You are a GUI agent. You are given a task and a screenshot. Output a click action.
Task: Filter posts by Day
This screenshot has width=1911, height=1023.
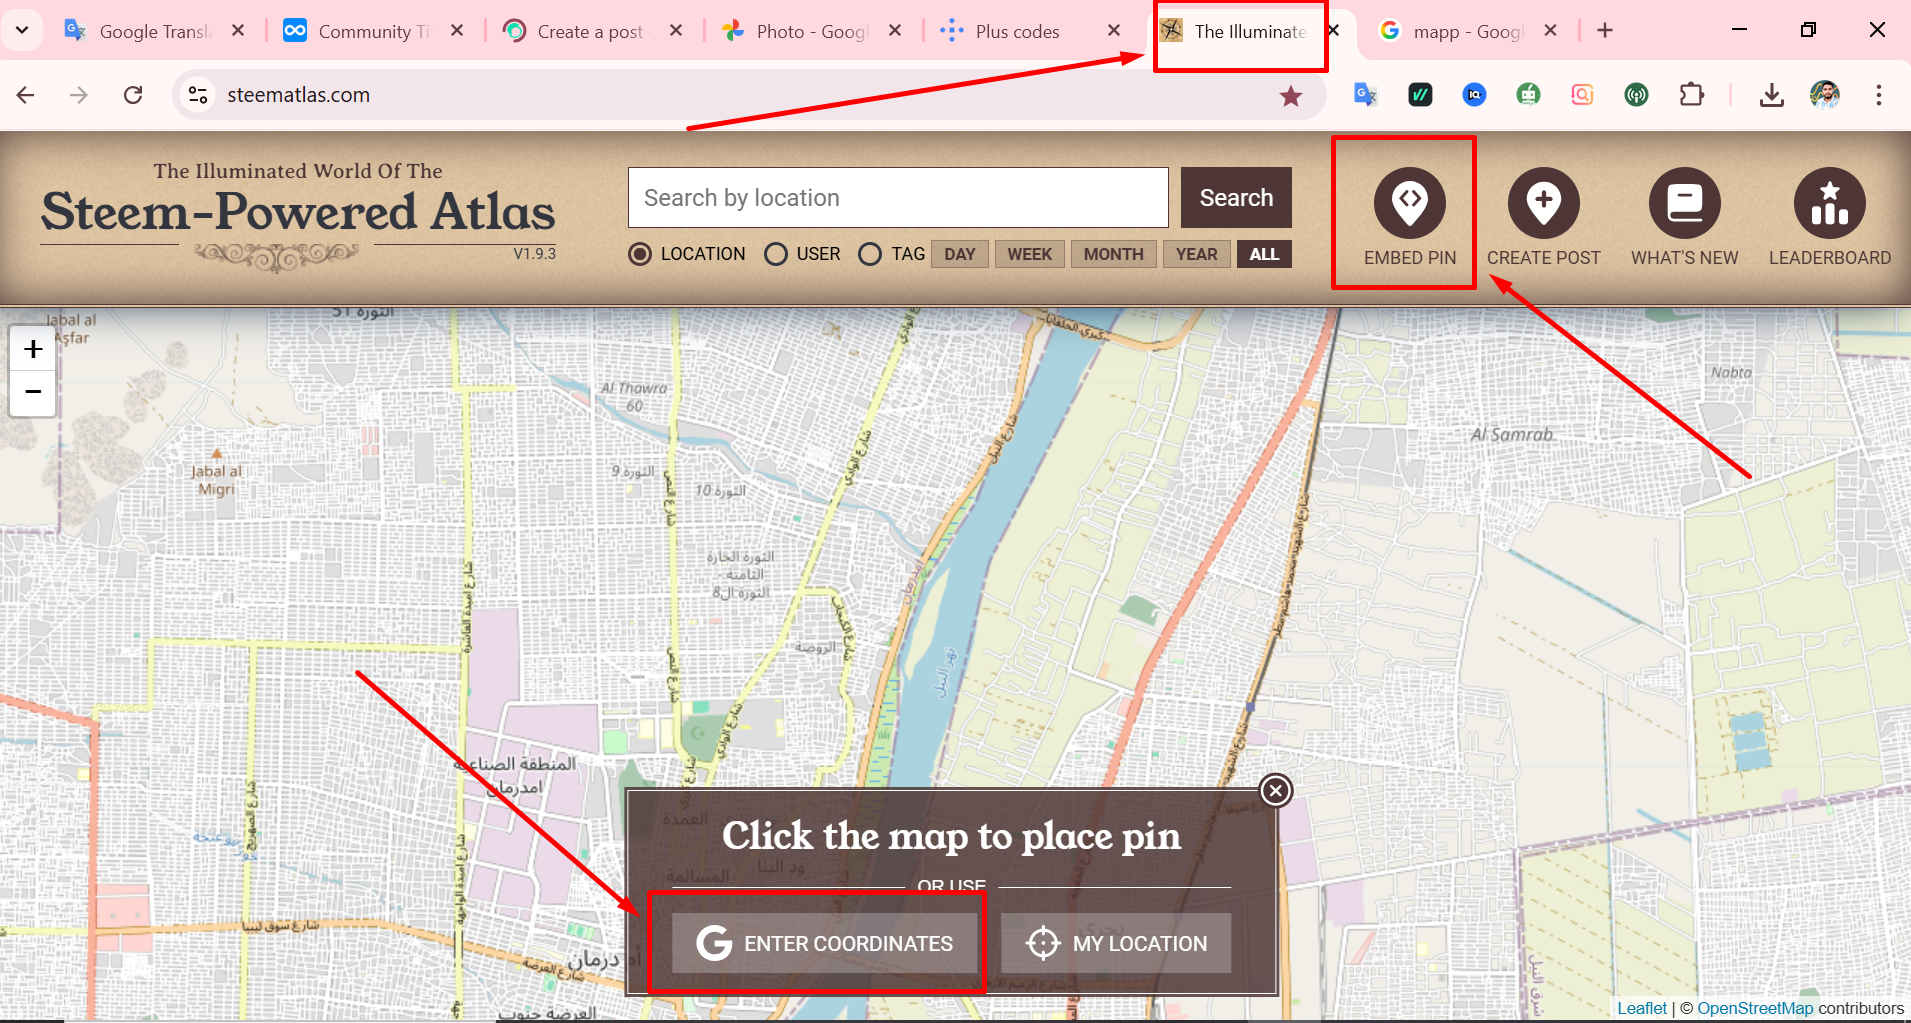coord(960,254)
